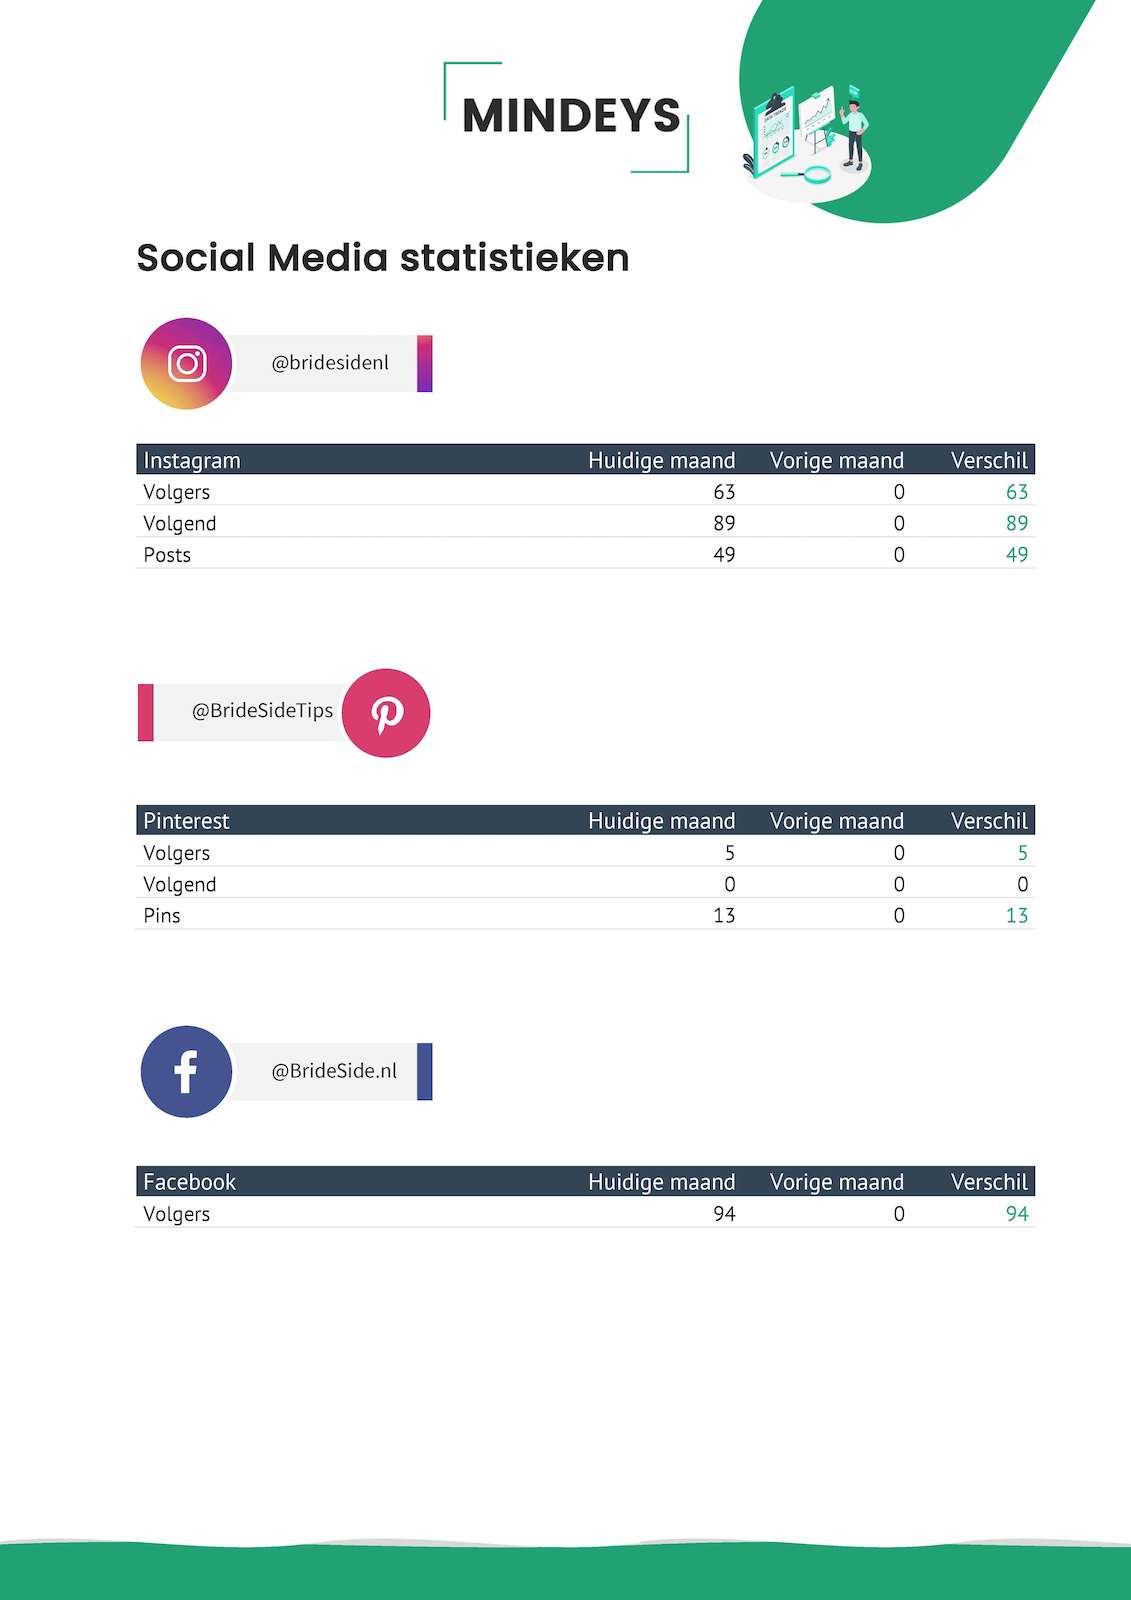Click the Pinterest table header label

point(186,821)
